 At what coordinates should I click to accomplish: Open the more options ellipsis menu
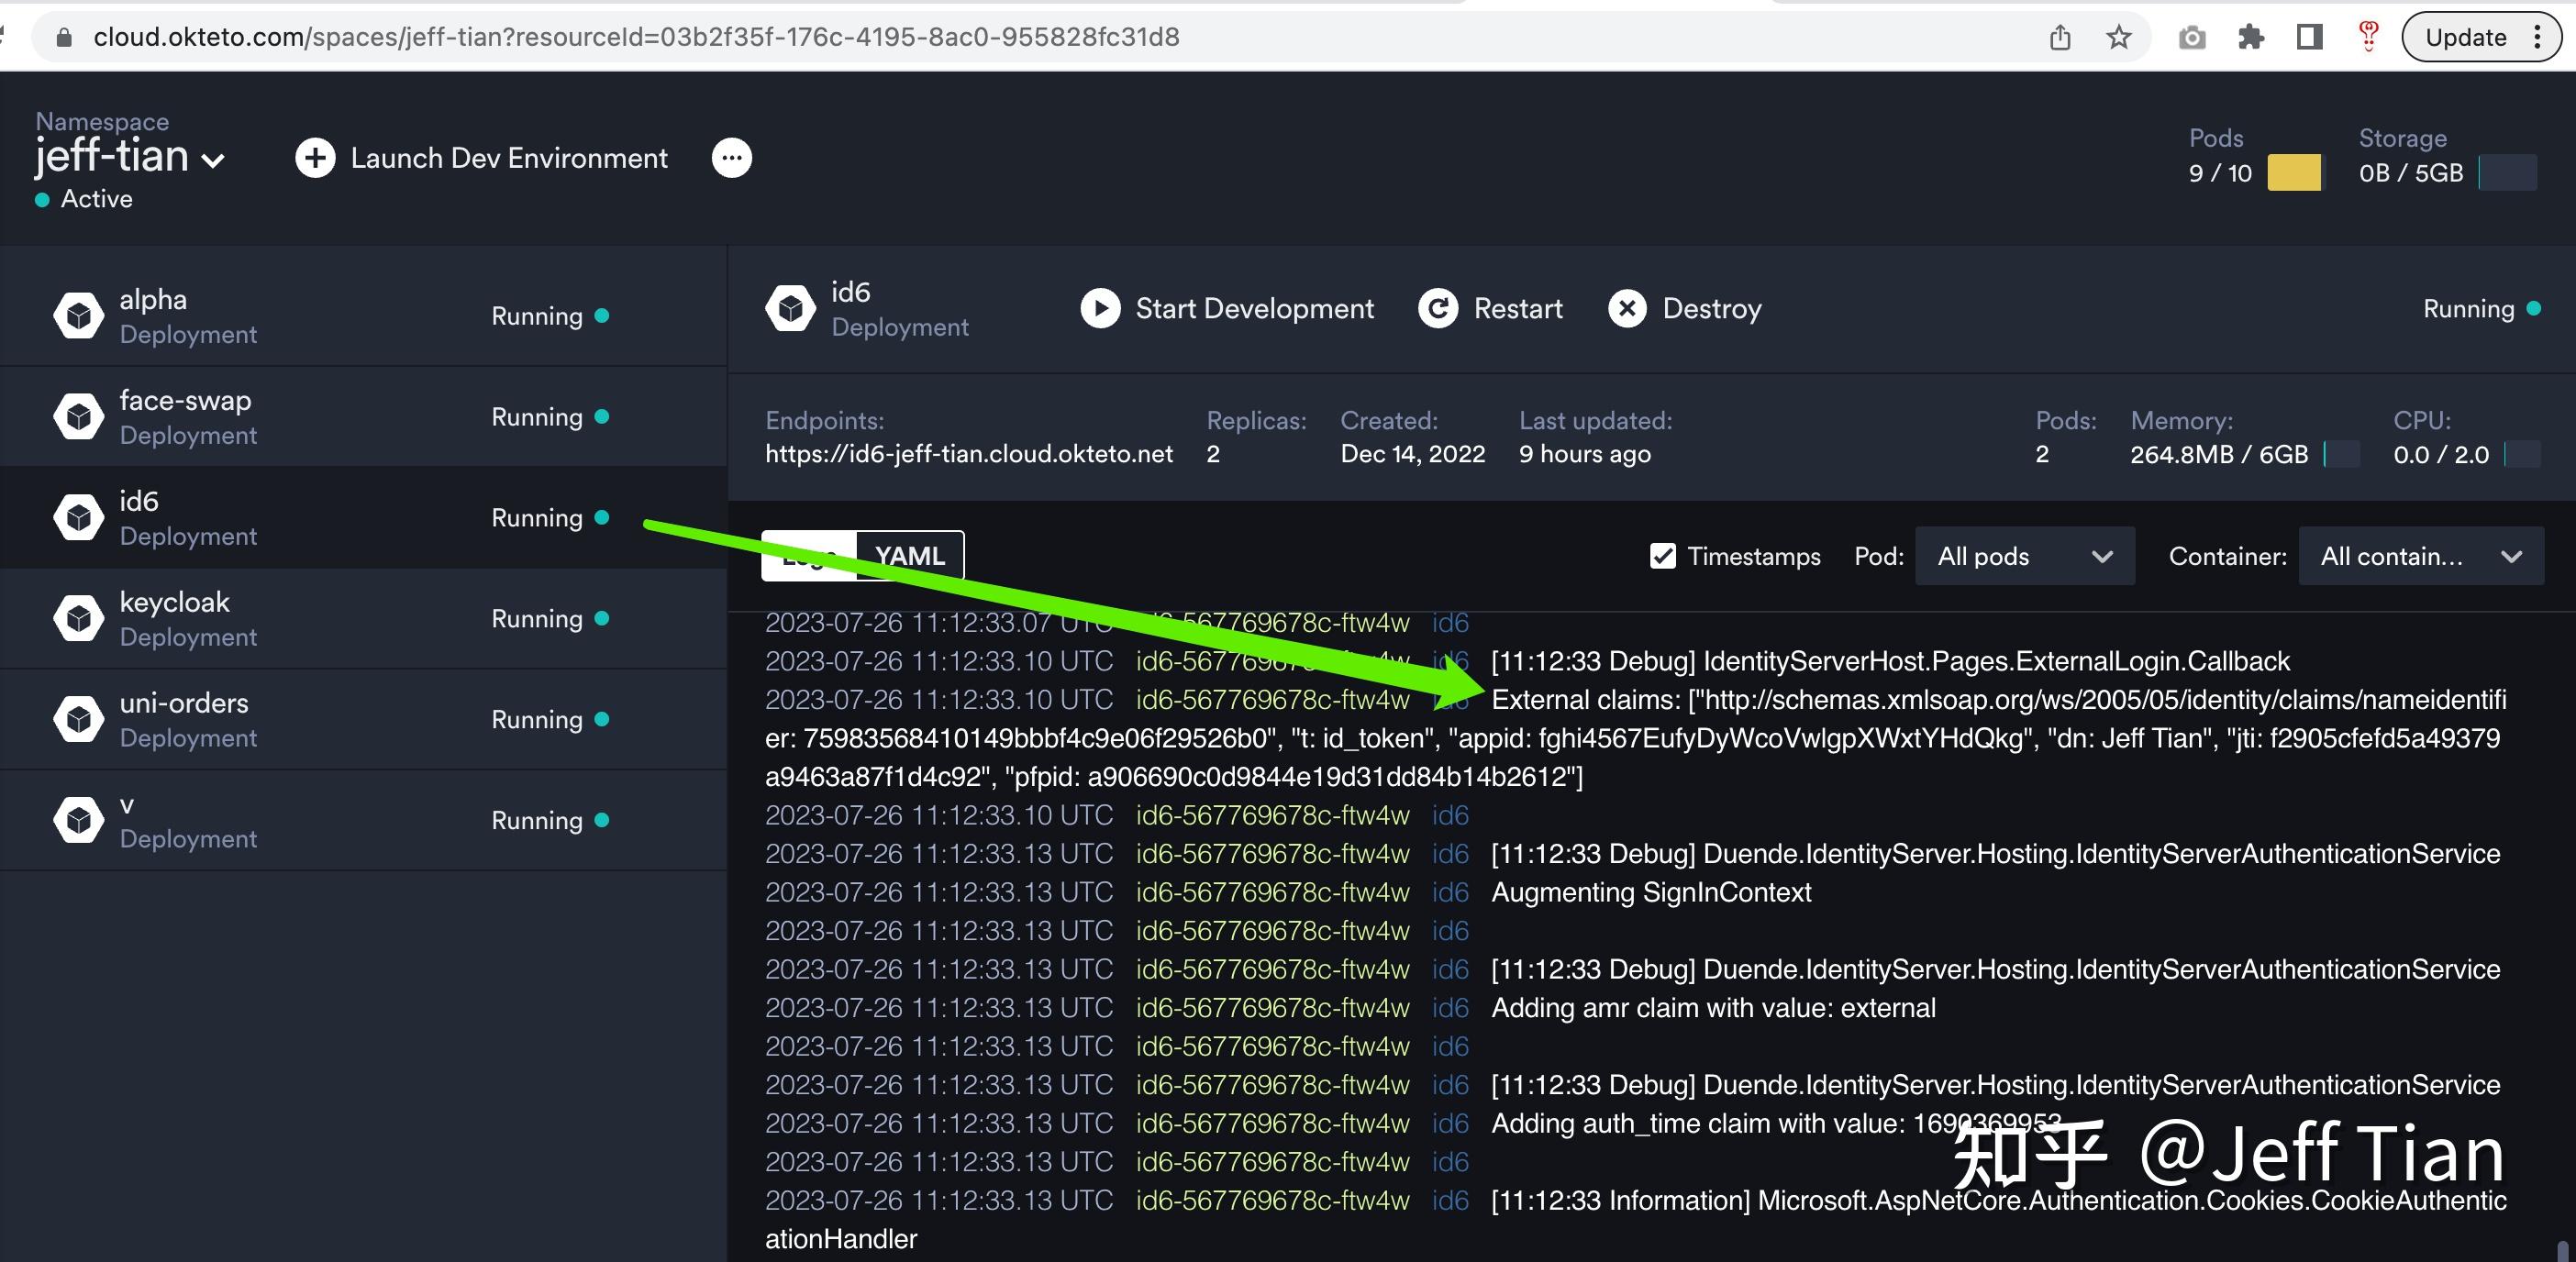(732, 157)
